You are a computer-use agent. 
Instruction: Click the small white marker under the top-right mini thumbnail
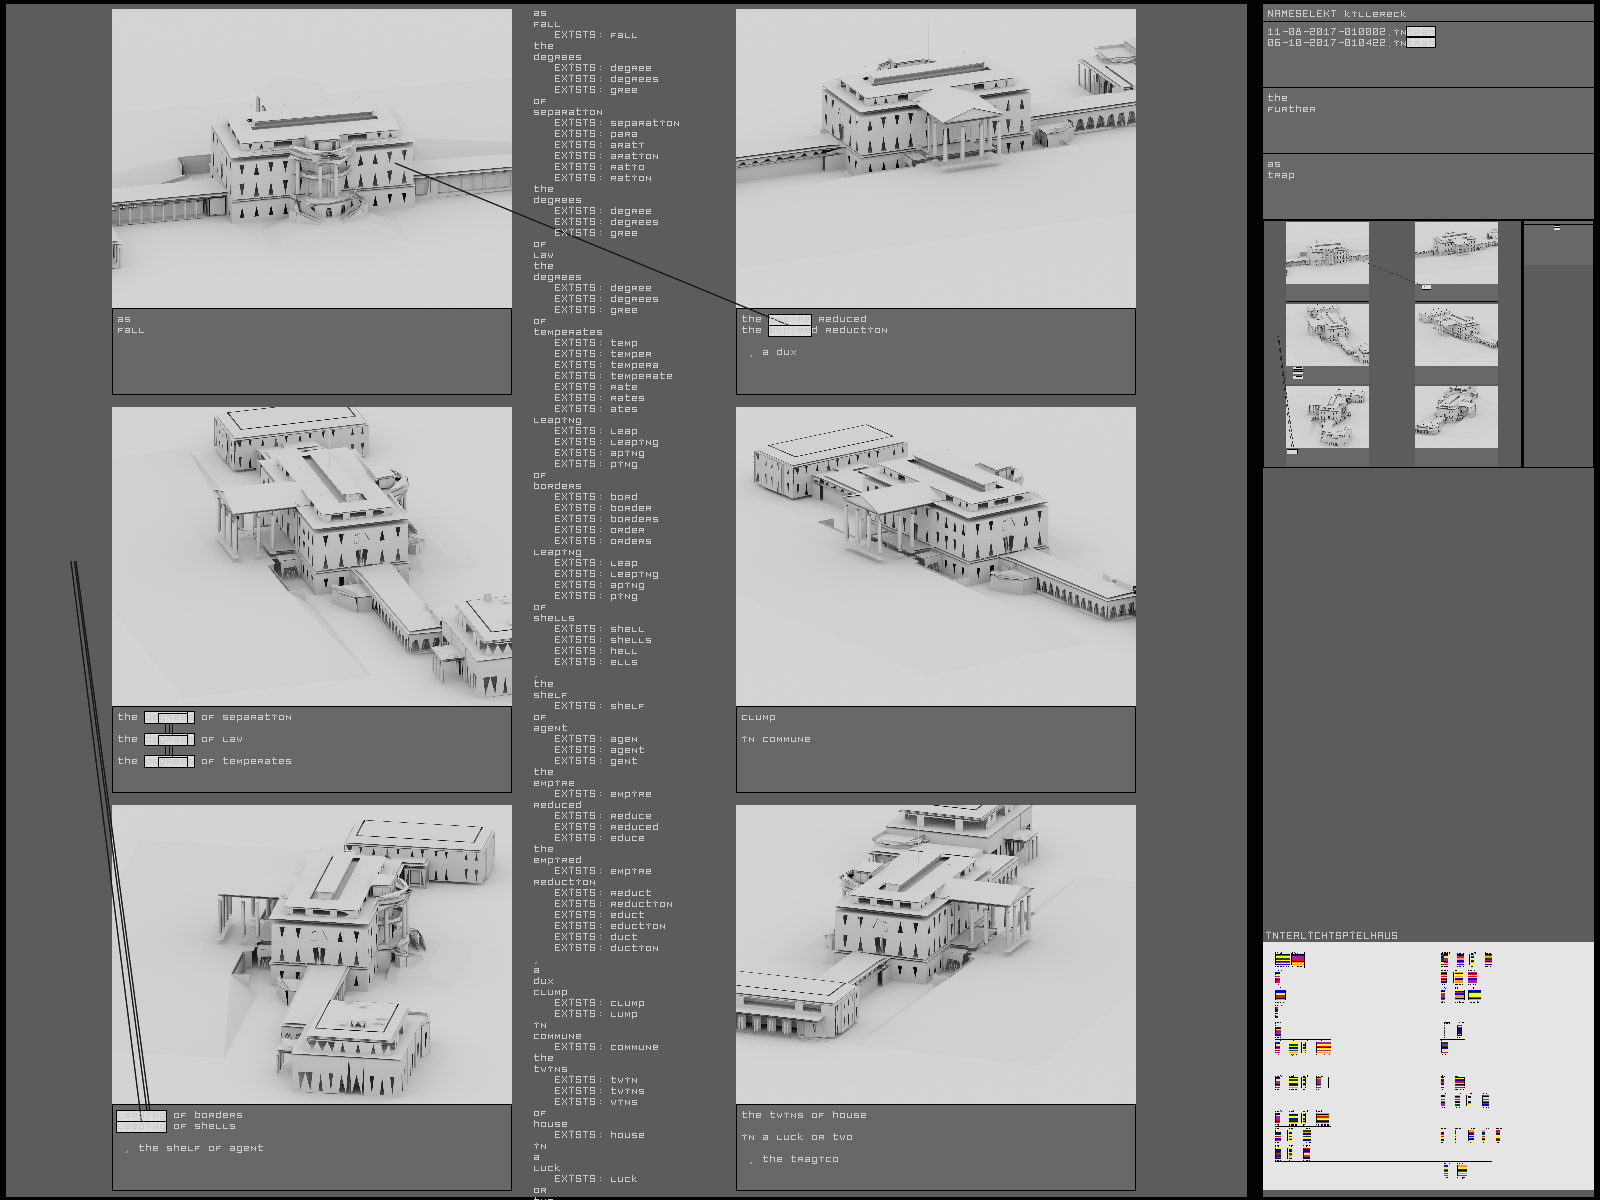[1426, 287]
